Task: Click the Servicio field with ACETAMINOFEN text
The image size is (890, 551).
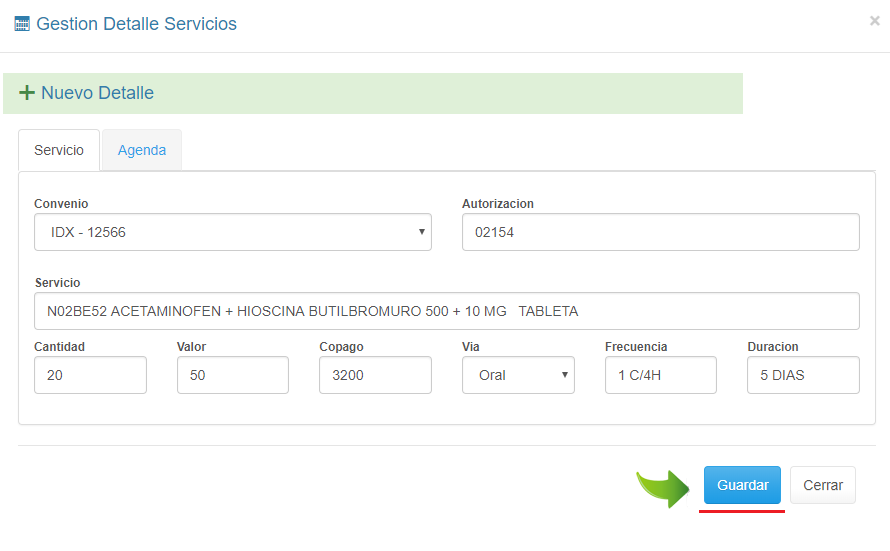Action: tap(447, 311)
